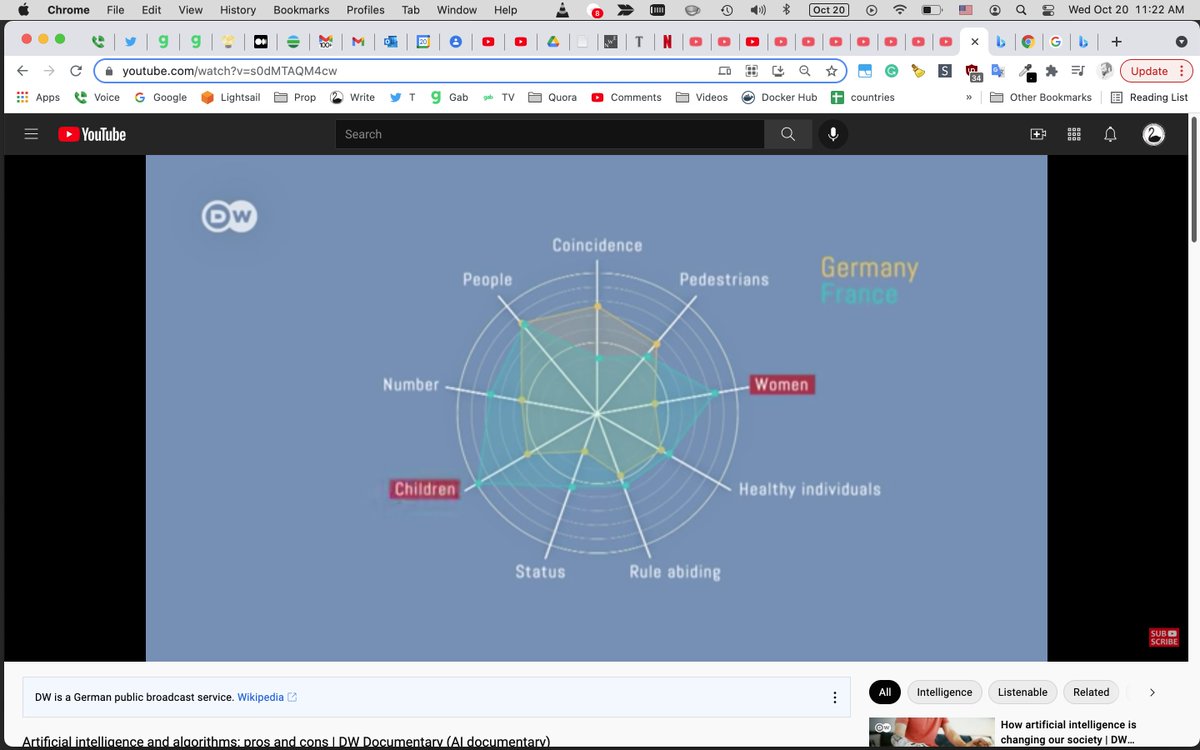
Task: Open the YouTube apps grid icon
Action: pyautogui.click(x=1074, y=134)
